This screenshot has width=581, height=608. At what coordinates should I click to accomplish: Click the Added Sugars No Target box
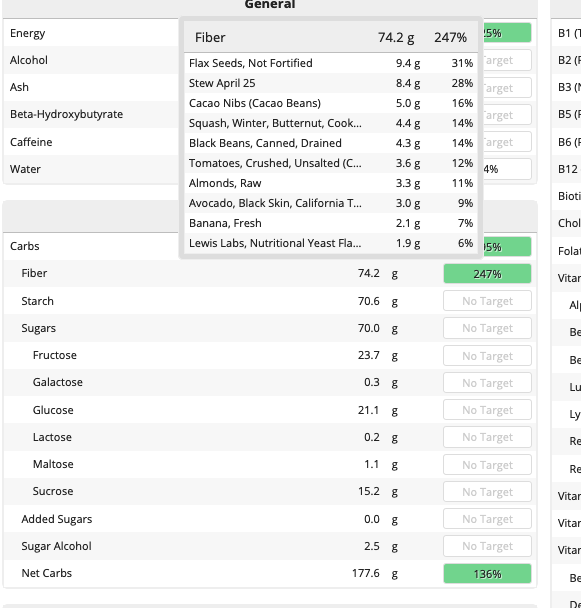pos(487,519)
